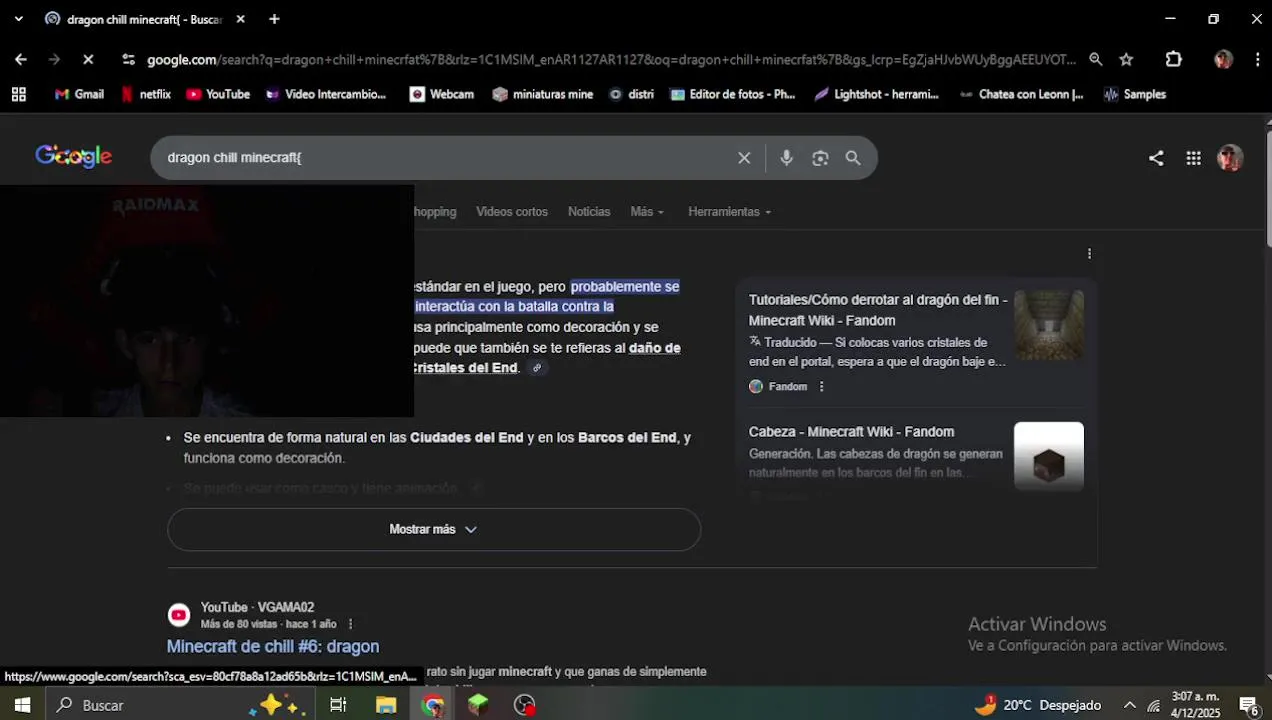The height and width of the screenshot is (720, 1272).
Task: Submit search with magnifying glass
Action: click(853, 158)
